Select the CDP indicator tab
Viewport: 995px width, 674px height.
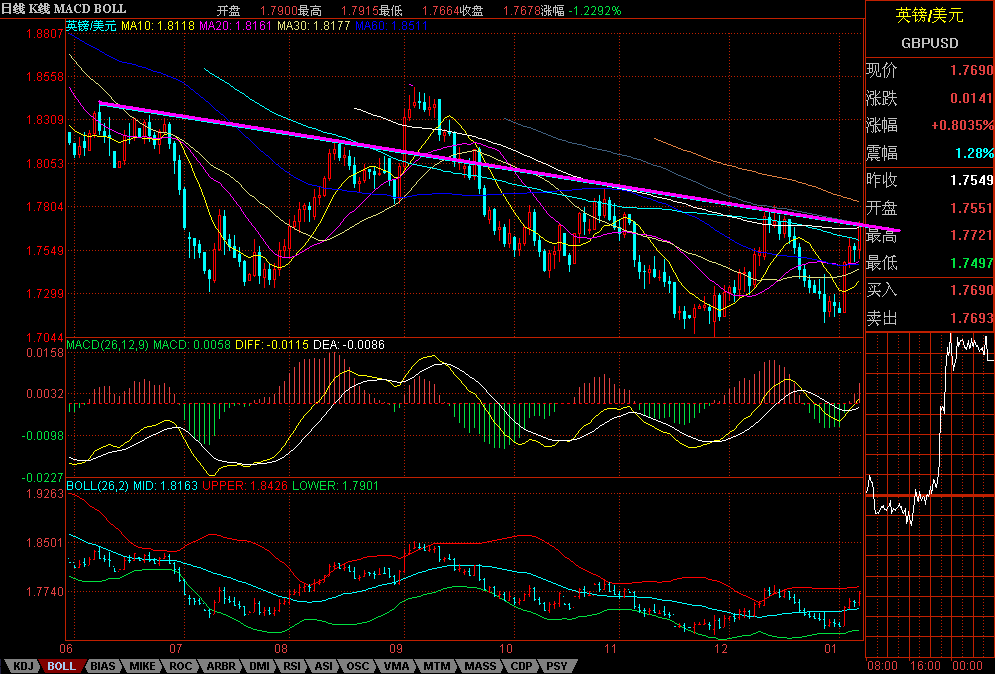click(x=521, y=666)
